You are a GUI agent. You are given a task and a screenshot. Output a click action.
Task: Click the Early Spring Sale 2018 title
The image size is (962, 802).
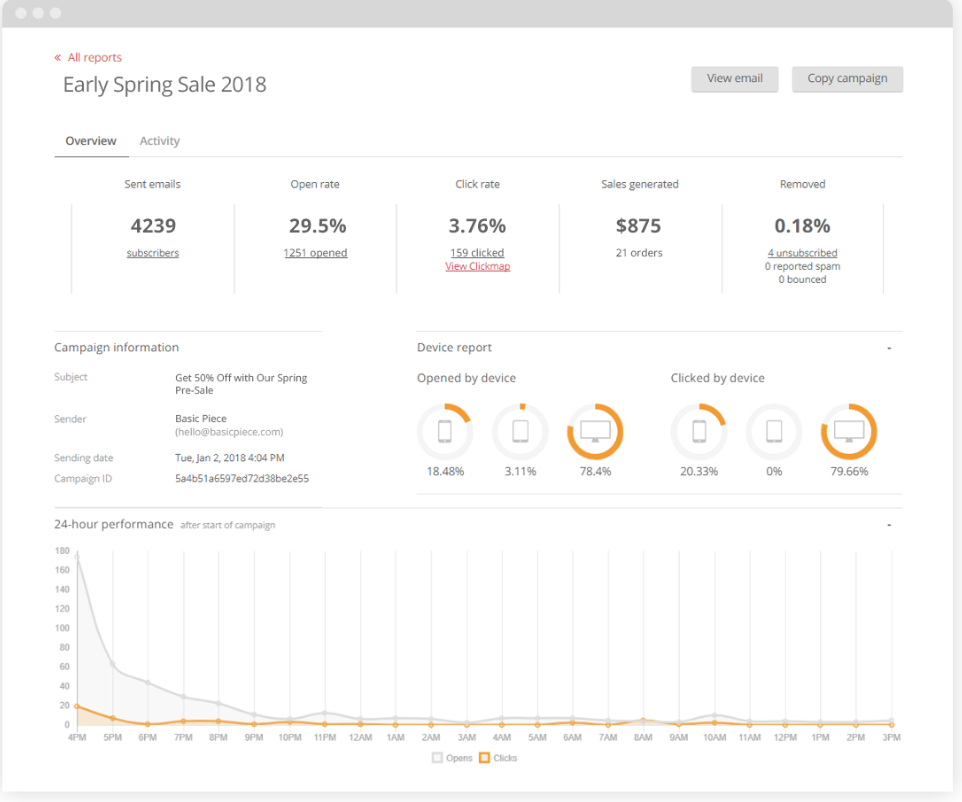[164, 85]
